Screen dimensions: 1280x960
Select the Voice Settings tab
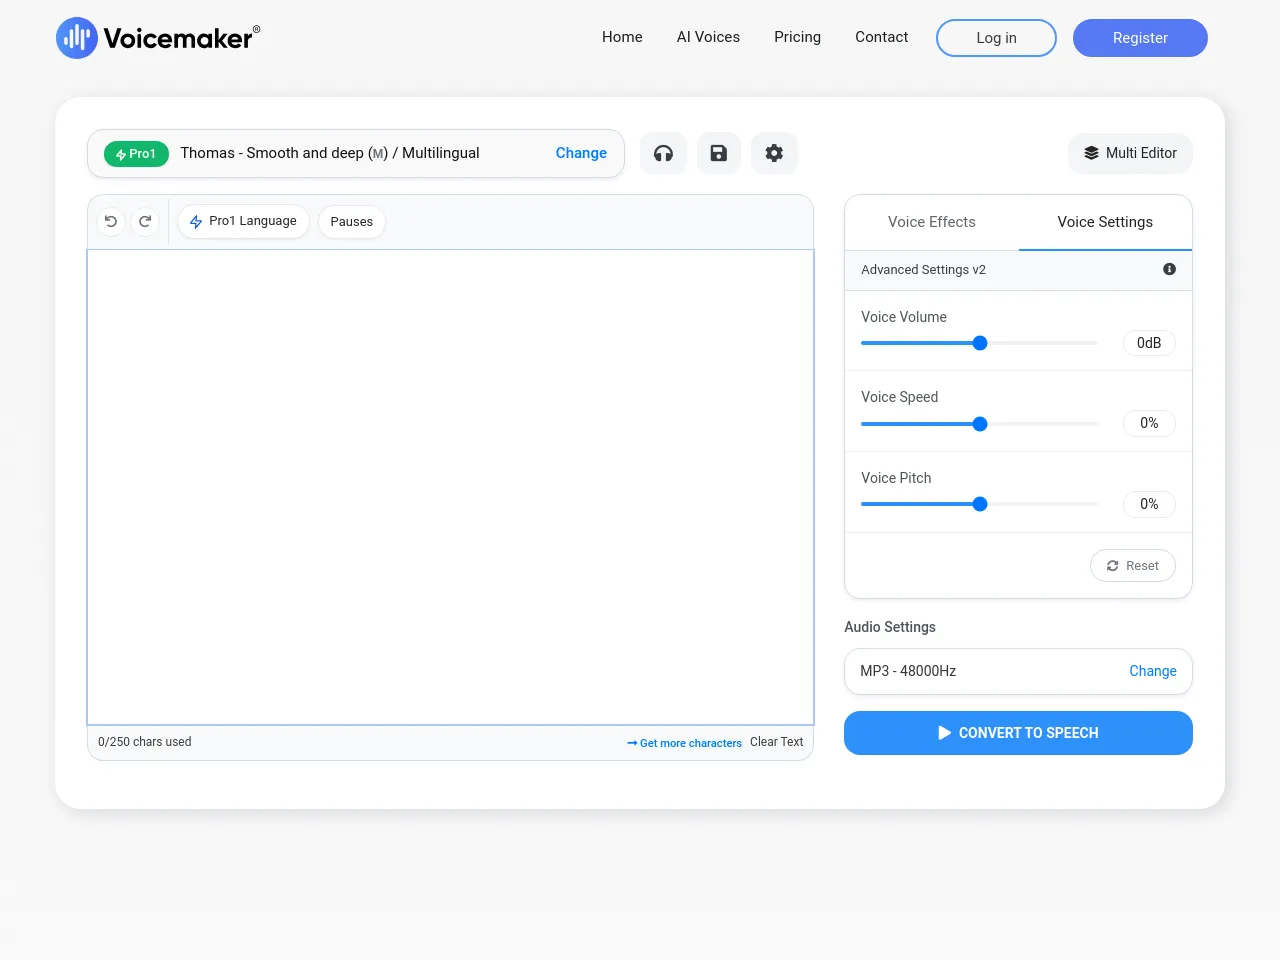point(1105,222)
